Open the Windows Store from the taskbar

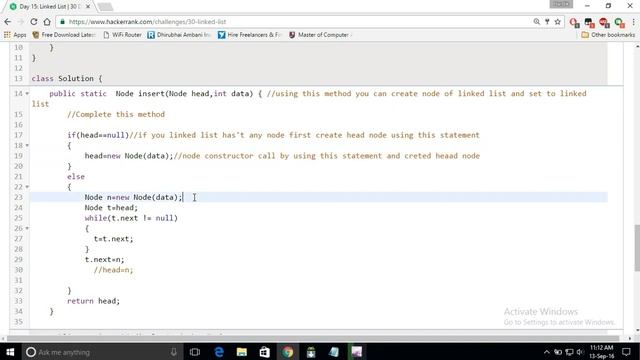tap(264, 352)
